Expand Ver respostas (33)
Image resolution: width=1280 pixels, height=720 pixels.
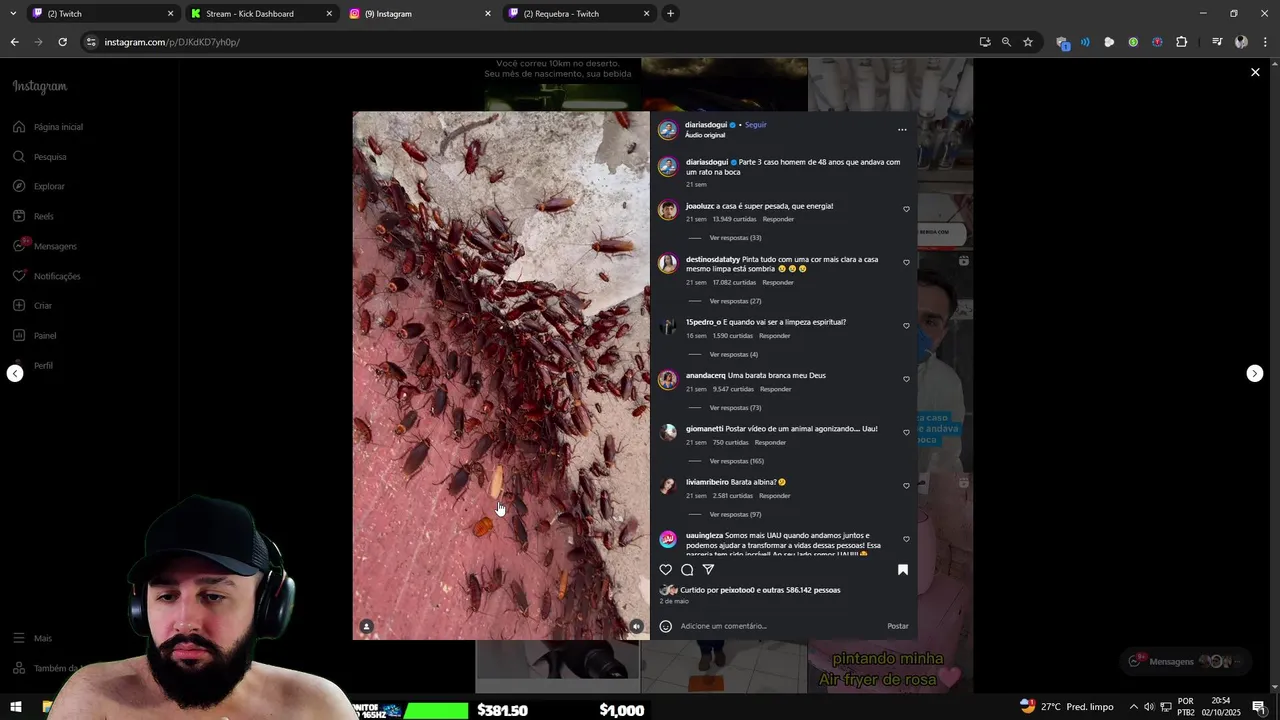point(735,238)
